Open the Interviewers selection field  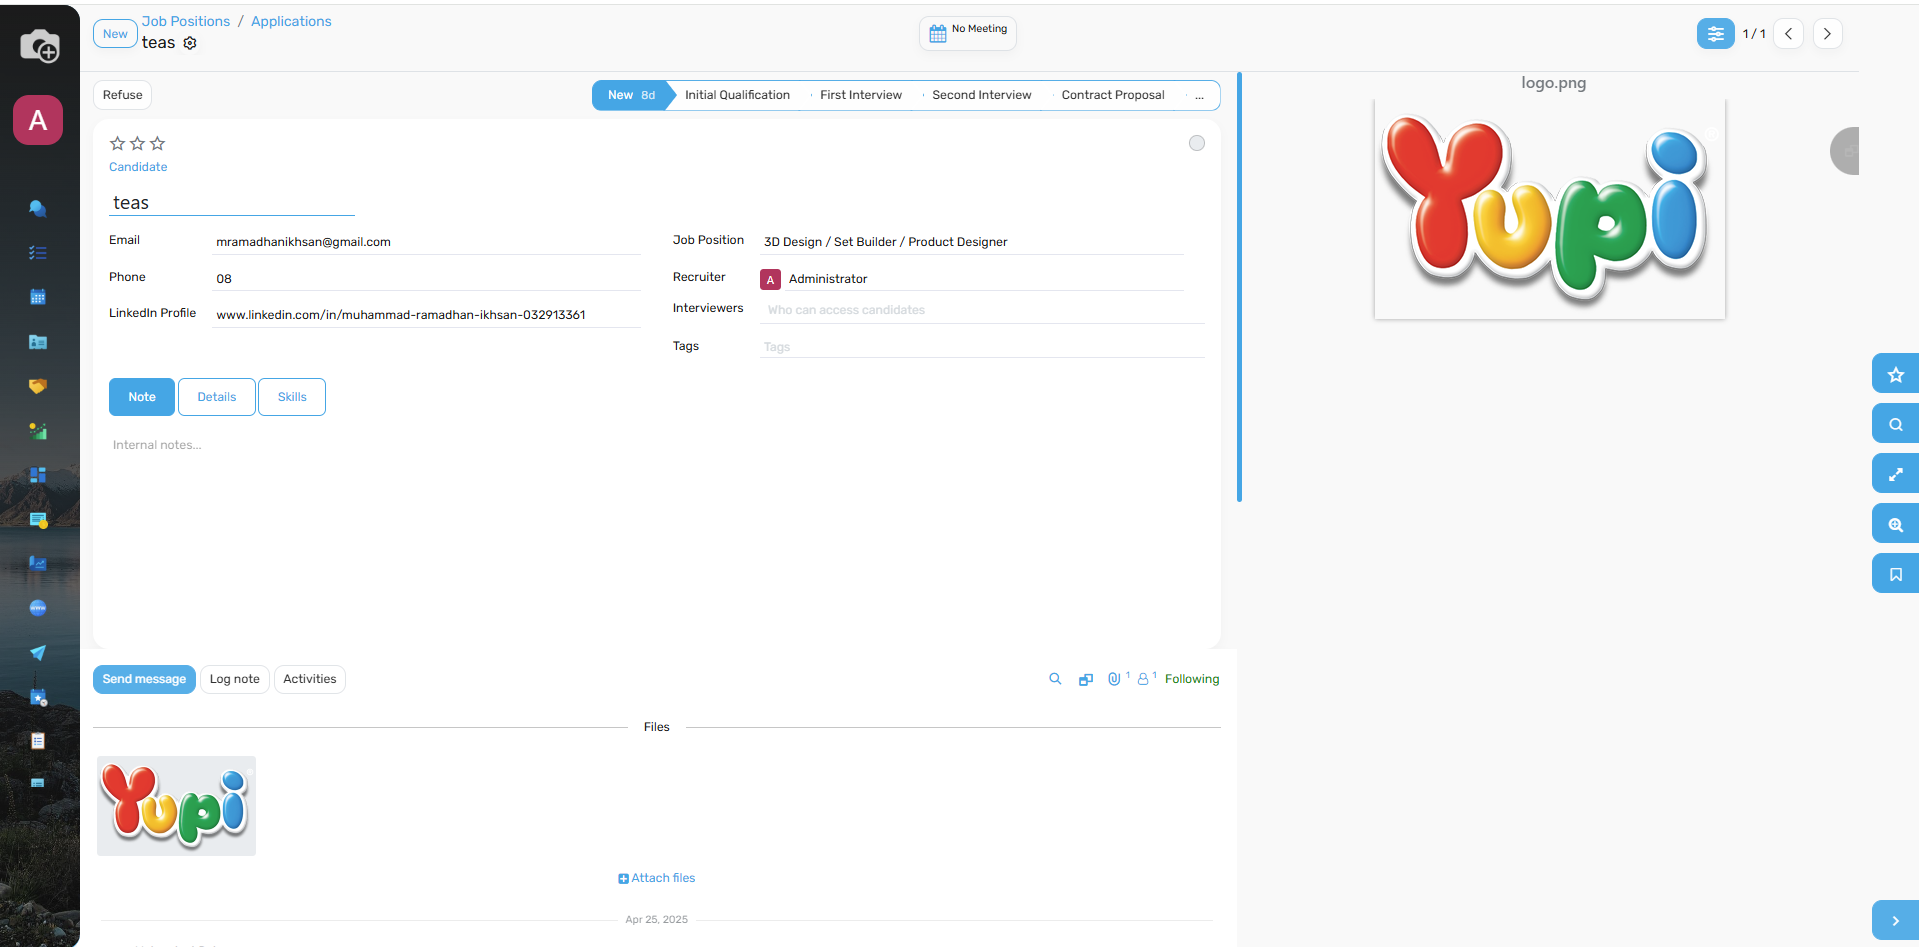[982, 310]
